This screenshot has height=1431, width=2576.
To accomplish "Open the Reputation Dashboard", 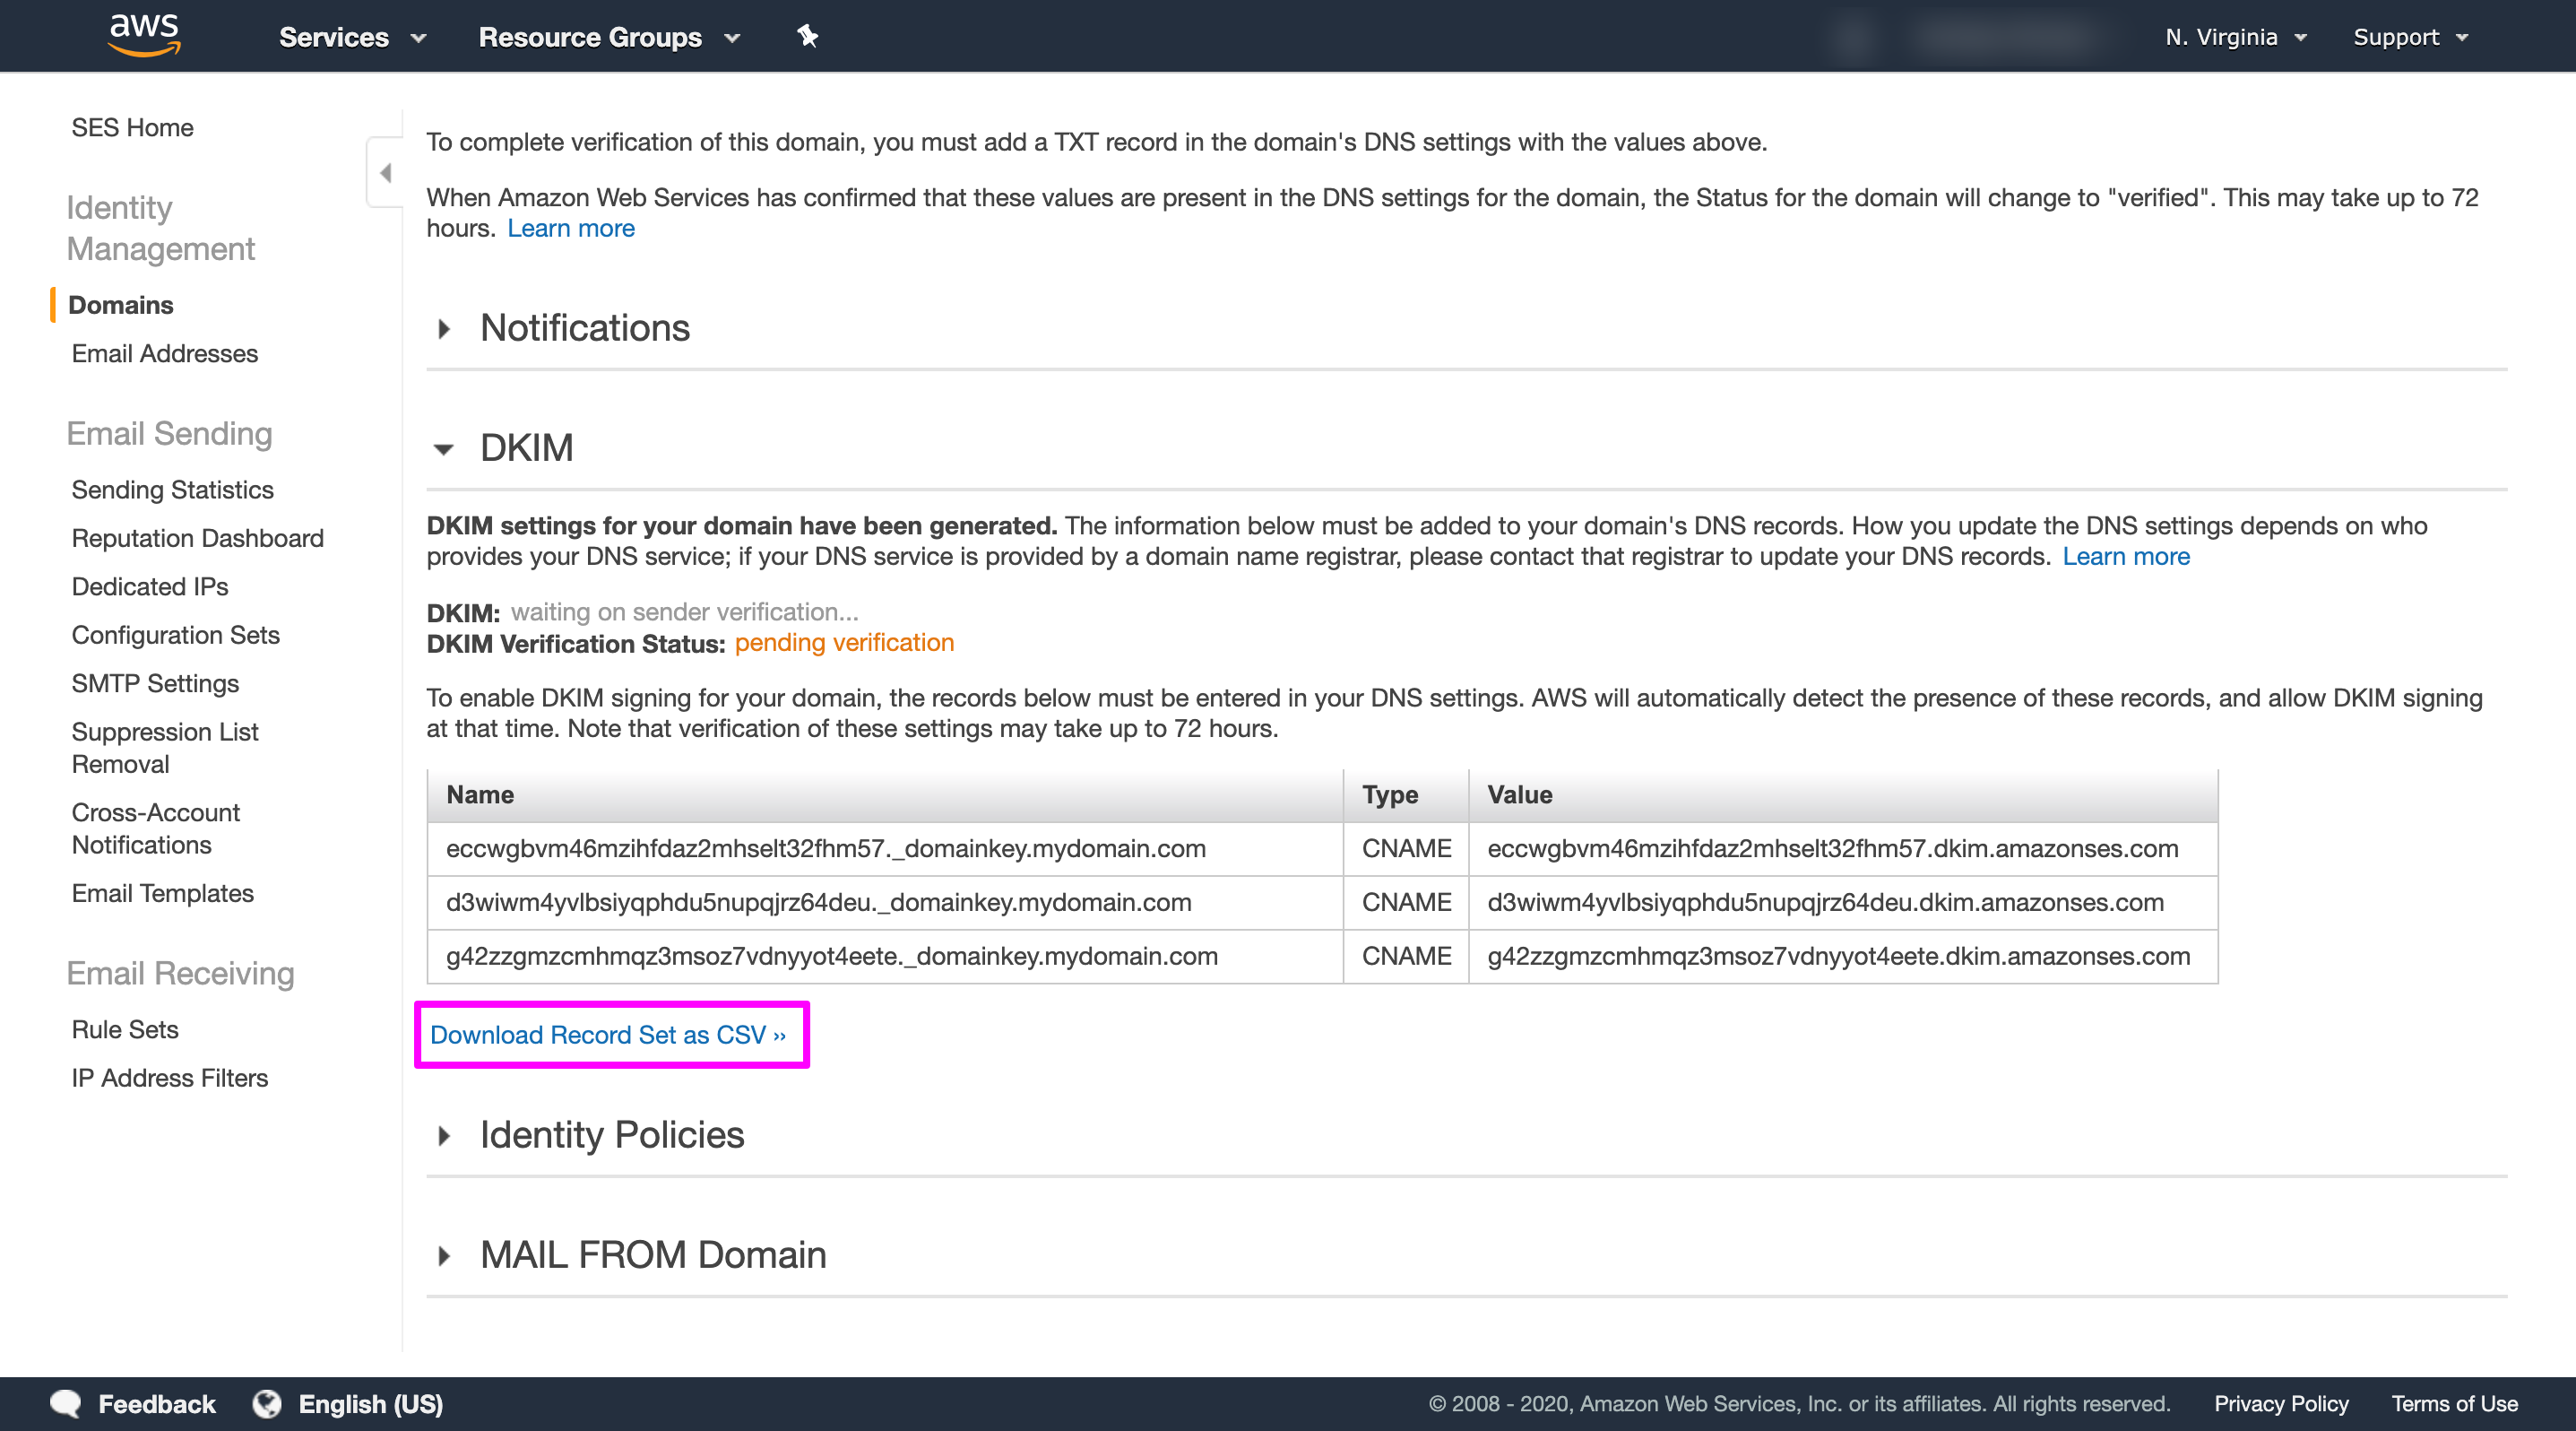I will [x=197, y=537].
